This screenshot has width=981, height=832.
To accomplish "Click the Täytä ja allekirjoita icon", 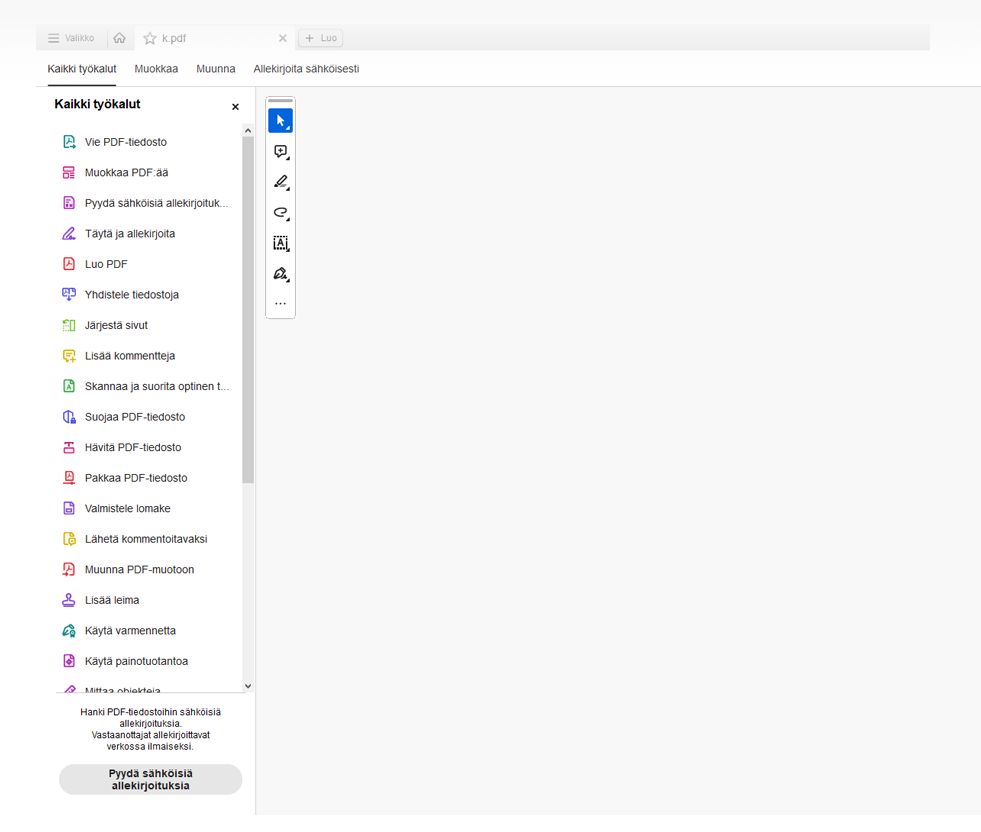I will pos(69,233).
